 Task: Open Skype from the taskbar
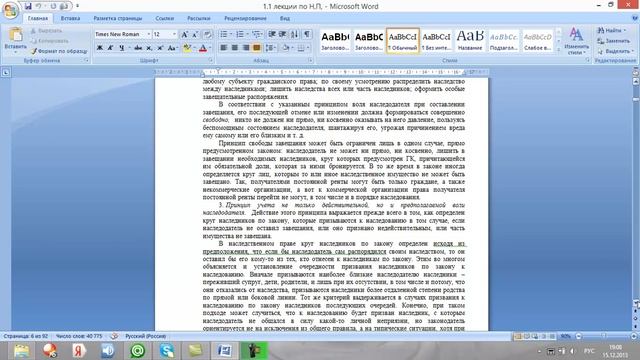pyautogui.click(x=167, y=351)
